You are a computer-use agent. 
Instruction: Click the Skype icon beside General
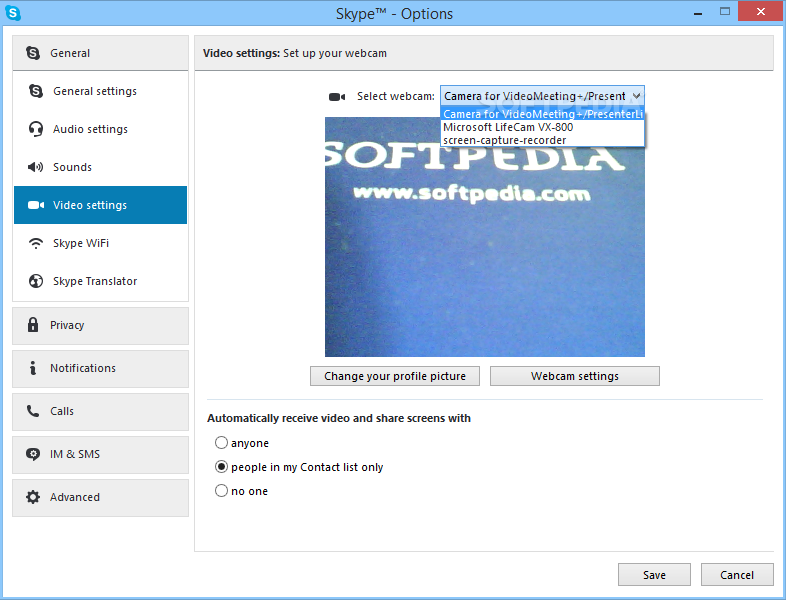tap(33, 53)
